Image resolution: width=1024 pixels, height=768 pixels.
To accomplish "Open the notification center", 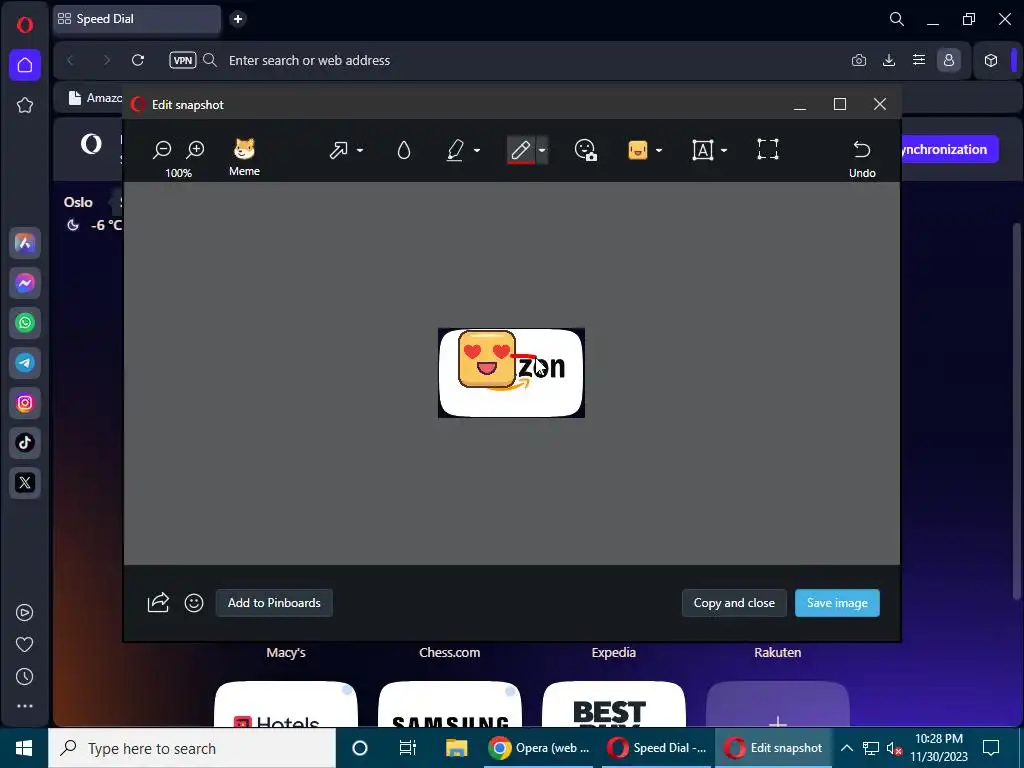I will tap(991, 748).
